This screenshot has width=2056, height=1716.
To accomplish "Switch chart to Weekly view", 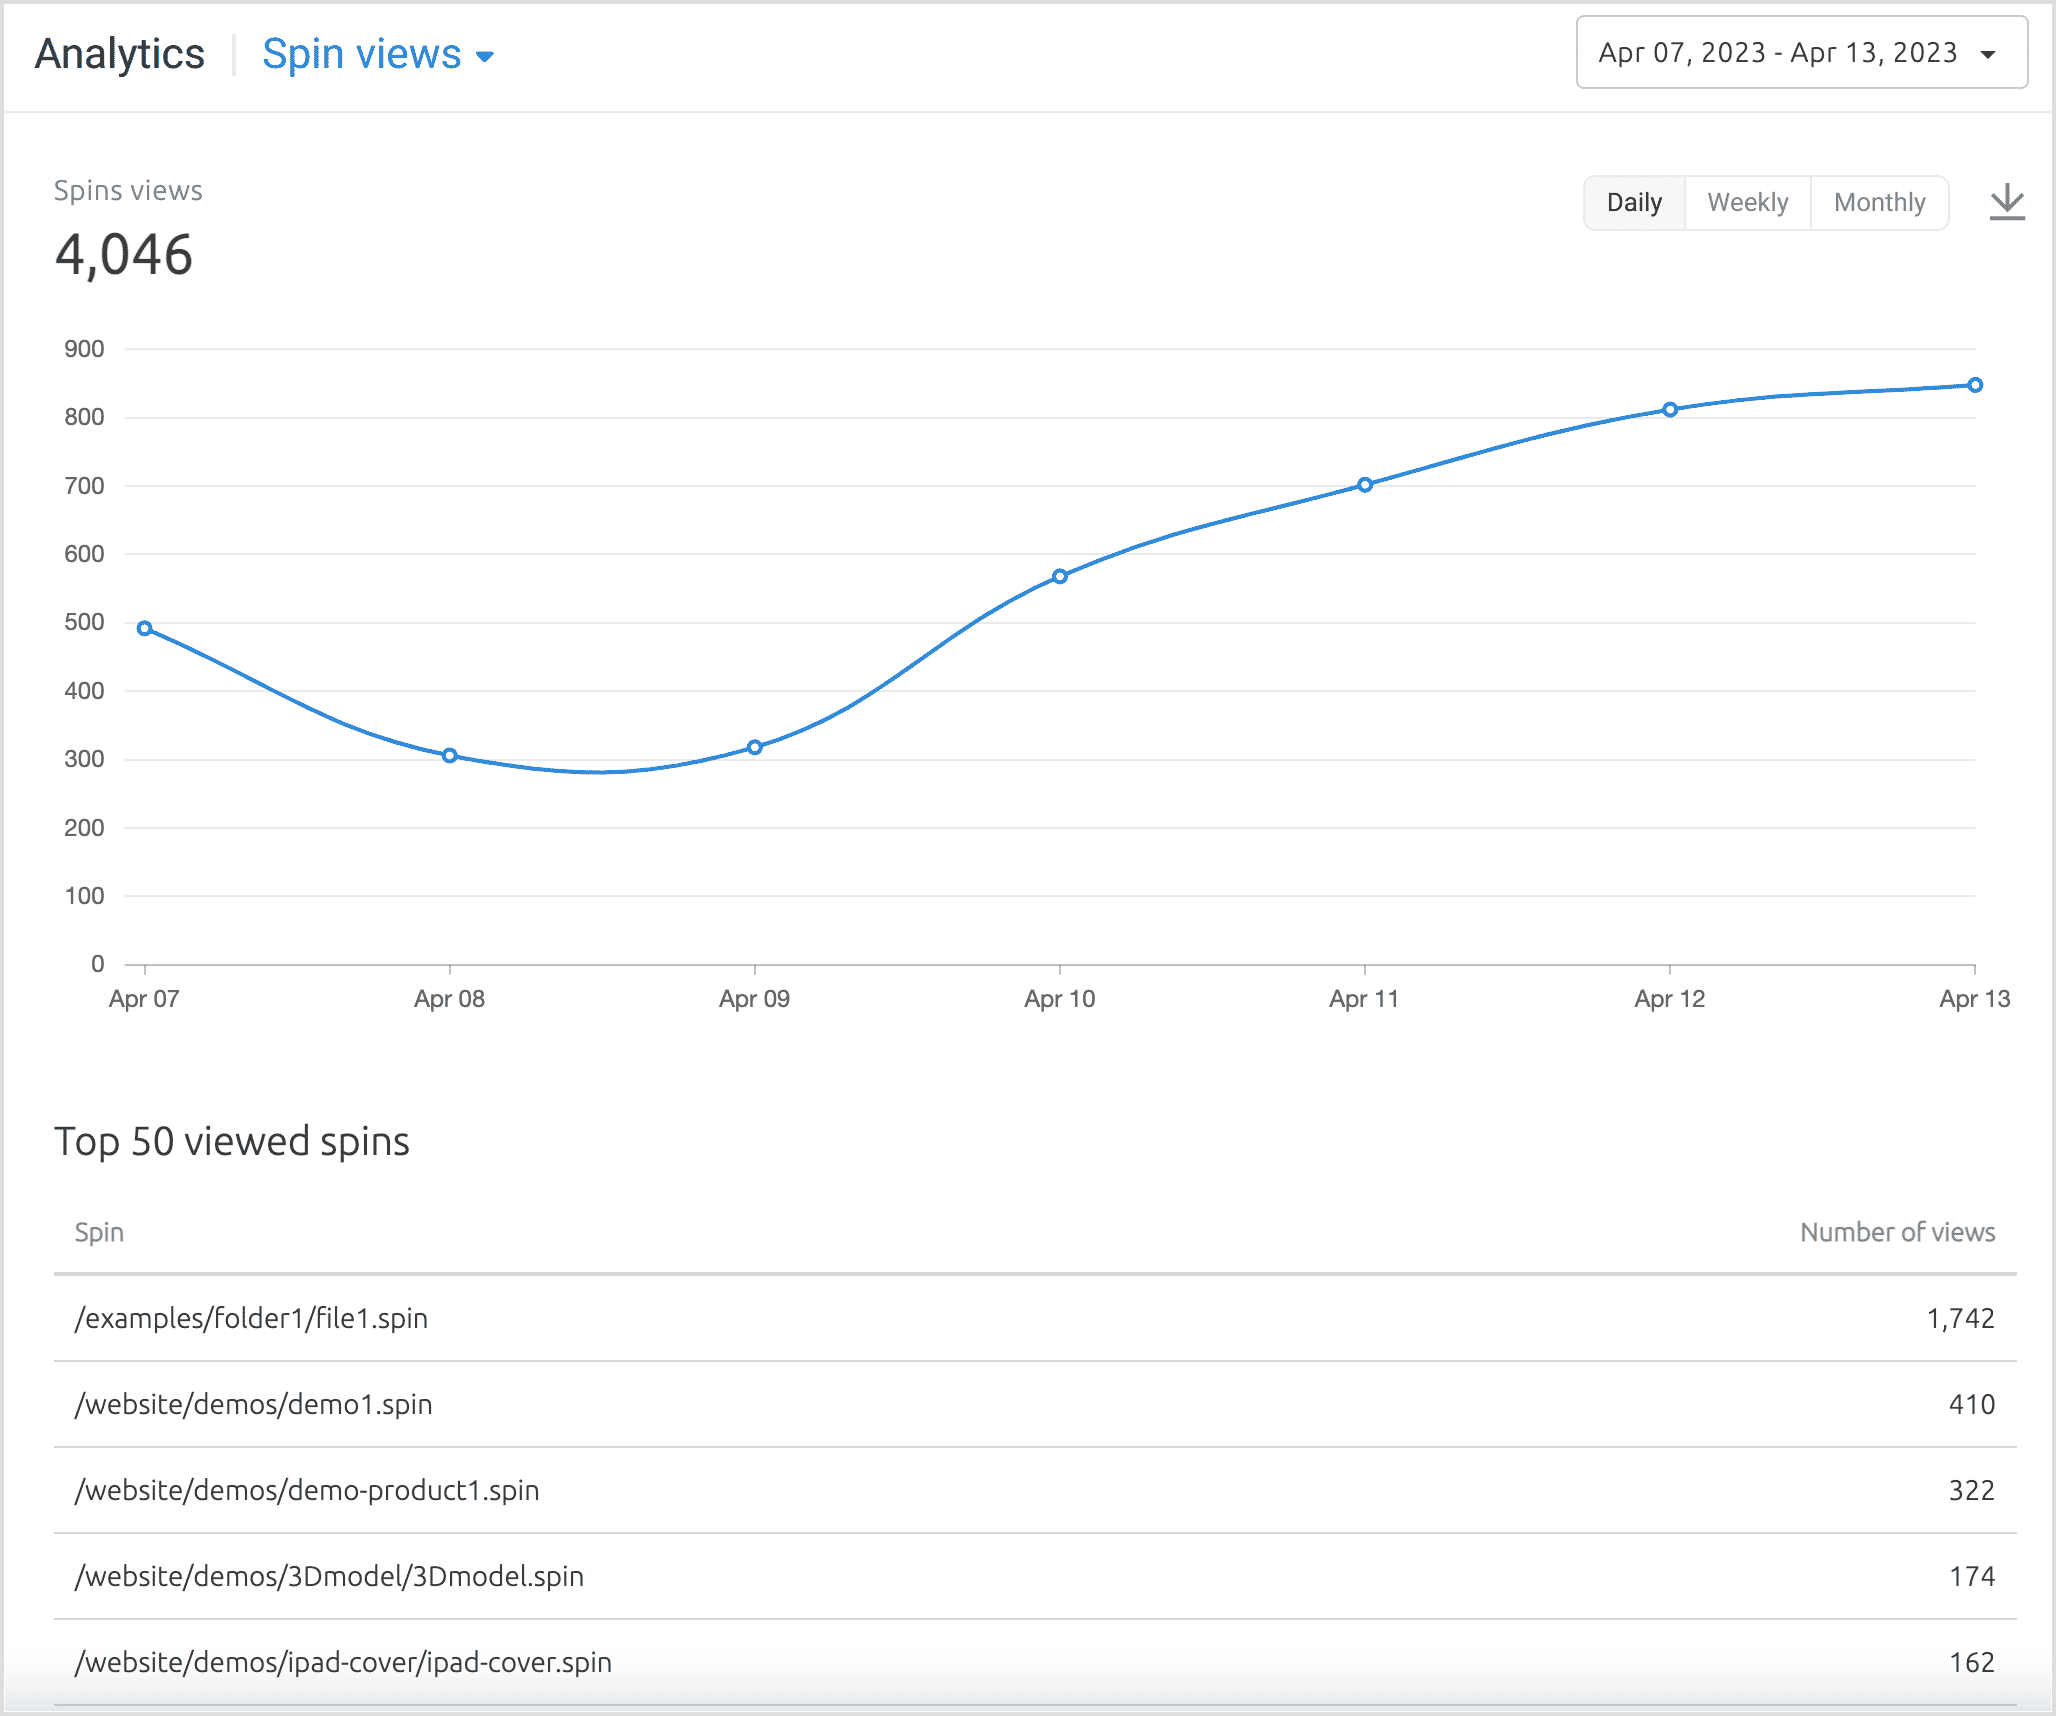I will point(1747,203).
